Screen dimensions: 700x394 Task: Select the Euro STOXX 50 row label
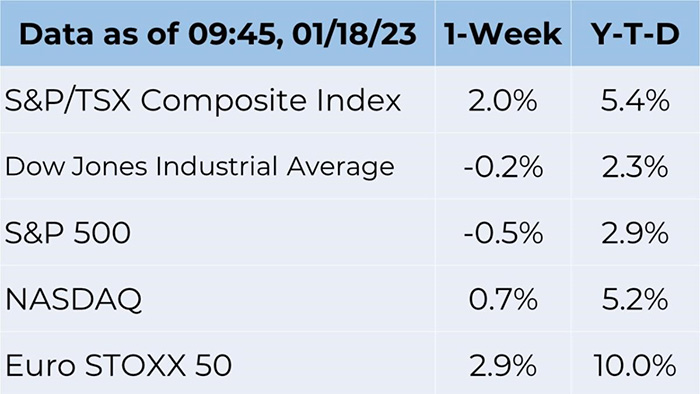(x=118, y=365)
